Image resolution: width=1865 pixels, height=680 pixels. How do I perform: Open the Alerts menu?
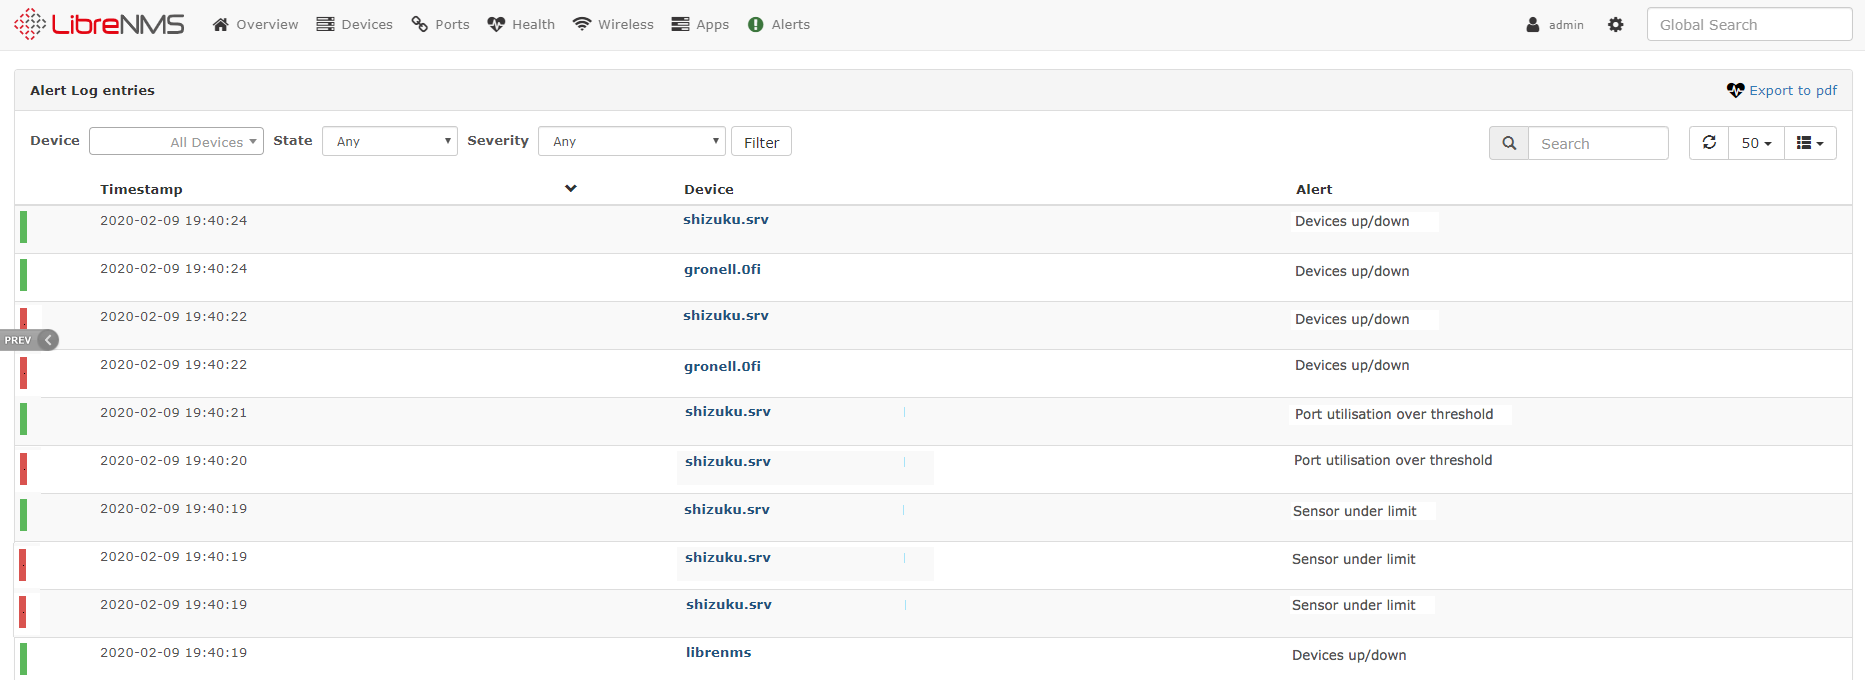coord(779,25)
